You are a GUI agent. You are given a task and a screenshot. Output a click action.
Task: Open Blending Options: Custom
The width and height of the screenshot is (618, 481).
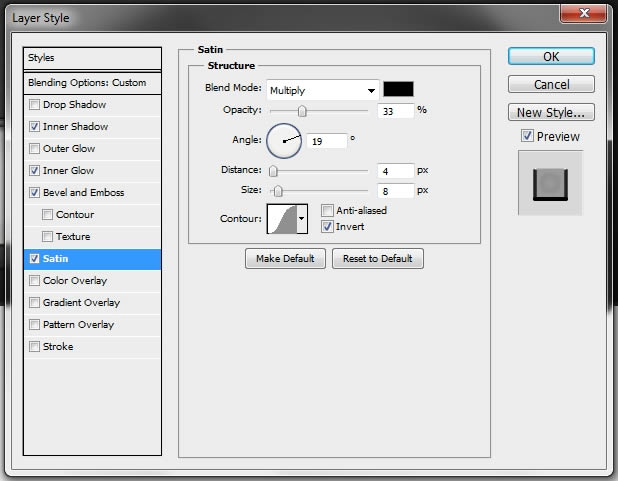coord(92,83)
